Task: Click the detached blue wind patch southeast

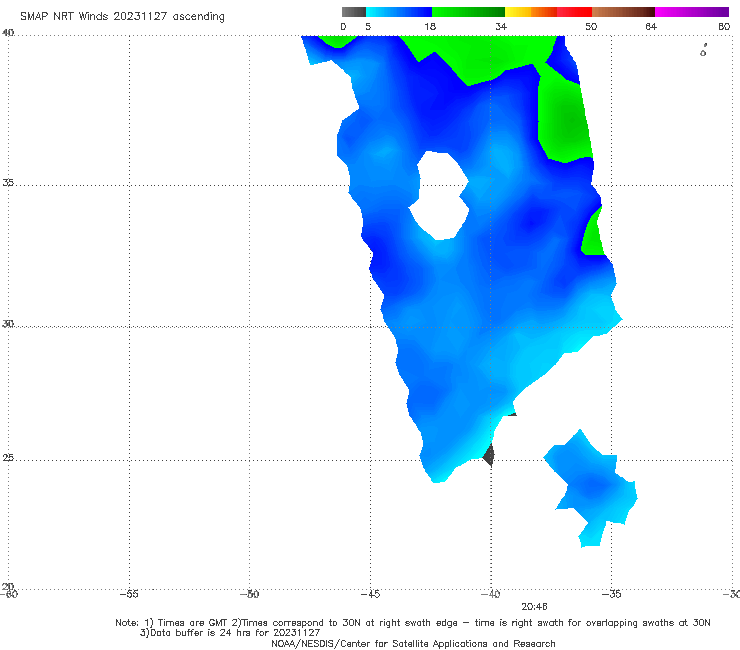Action: pos(591,488)
